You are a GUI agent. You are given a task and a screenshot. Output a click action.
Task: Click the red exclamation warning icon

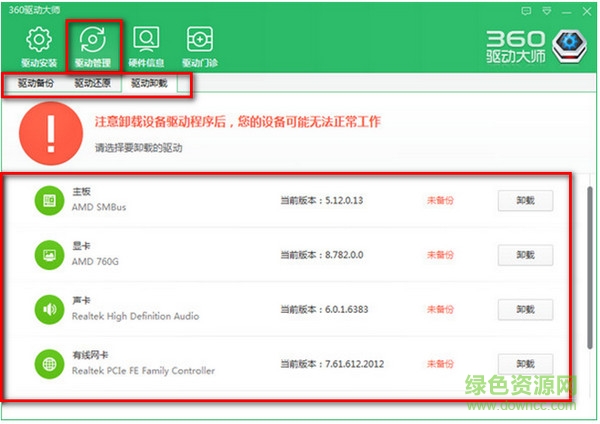(x=45, y=132)
